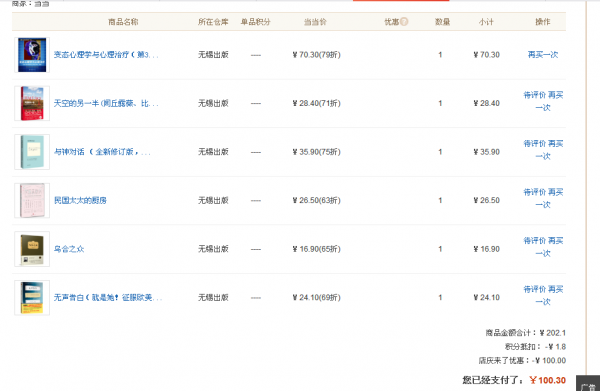Click the paid total ¥100.30
600x391 pixels.
coord(548,380)
